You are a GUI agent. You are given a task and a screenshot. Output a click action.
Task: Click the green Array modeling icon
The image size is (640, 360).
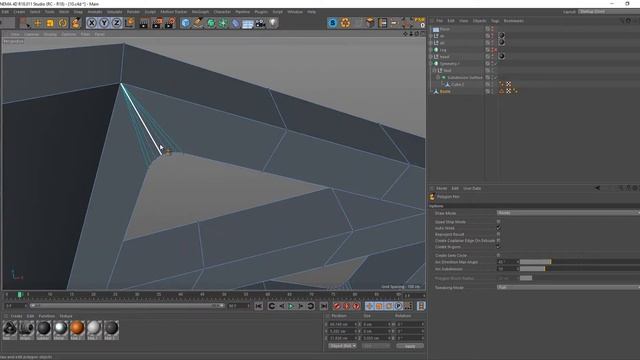pyautogui.click(x=223, y=23)
